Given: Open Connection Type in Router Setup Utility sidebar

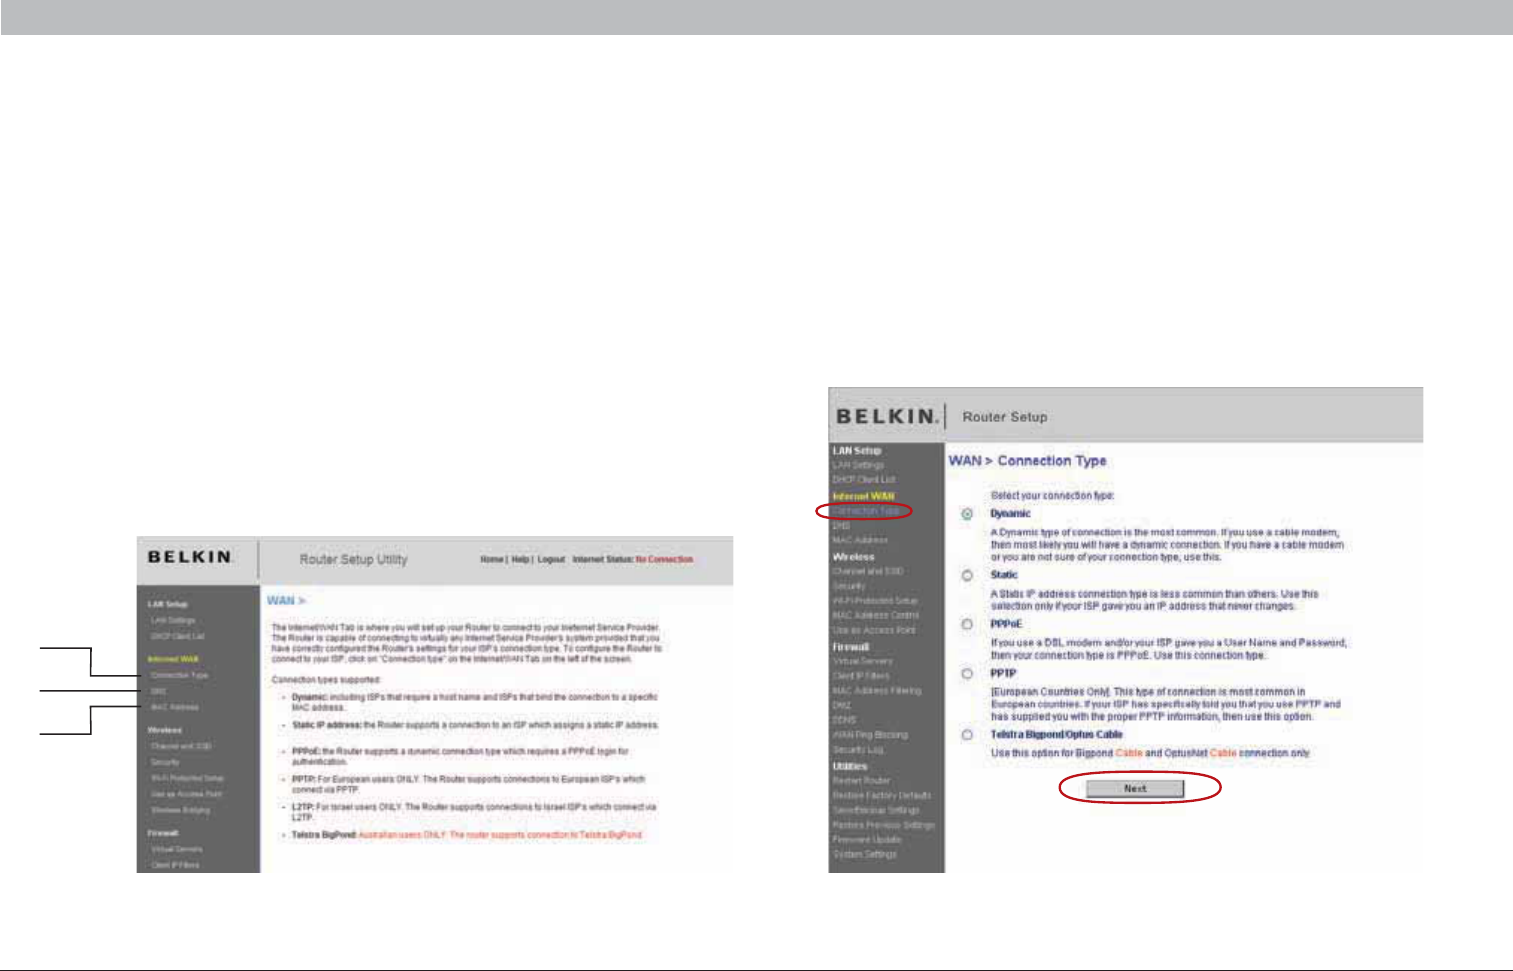Looking at the screenshot, I should [180, 675].
